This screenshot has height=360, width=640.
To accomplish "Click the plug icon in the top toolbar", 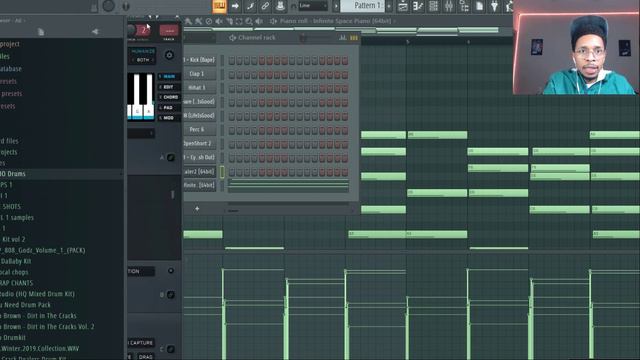I will coord(494,6).
